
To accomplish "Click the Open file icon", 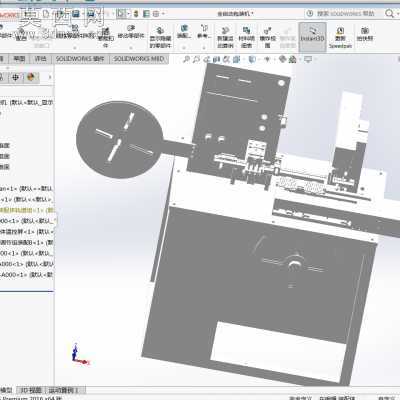I will click(60, 14).
